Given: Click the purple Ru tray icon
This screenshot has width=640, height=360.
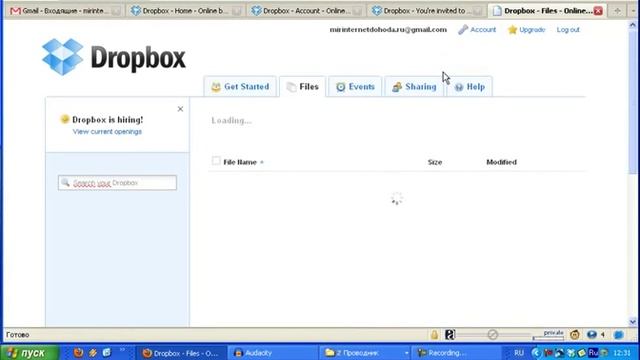Looking at the screenshot, I should point(593,353).
